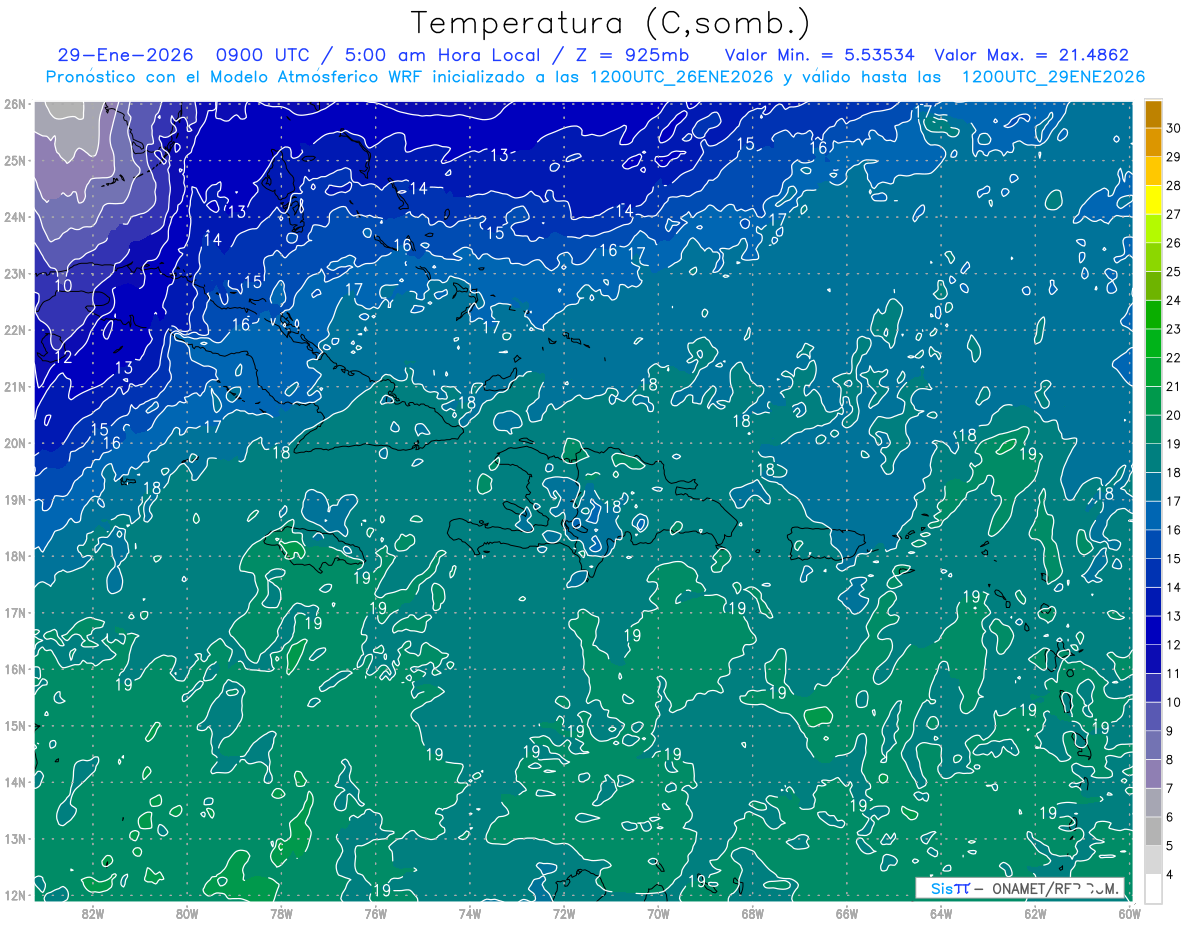Click the latitude label "13N"

pyautogui.click(x=14, y=839)
